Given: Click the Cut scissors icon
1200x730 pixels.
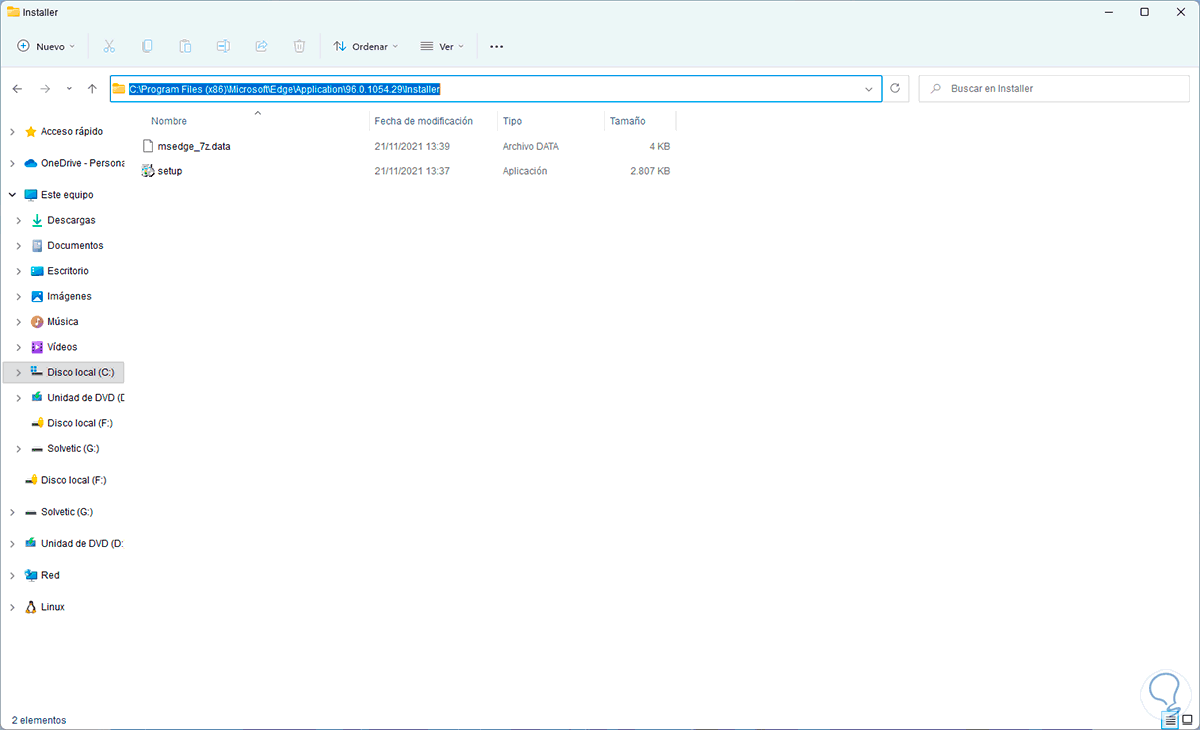Looking at the screenshot, I should coord(109,46).
